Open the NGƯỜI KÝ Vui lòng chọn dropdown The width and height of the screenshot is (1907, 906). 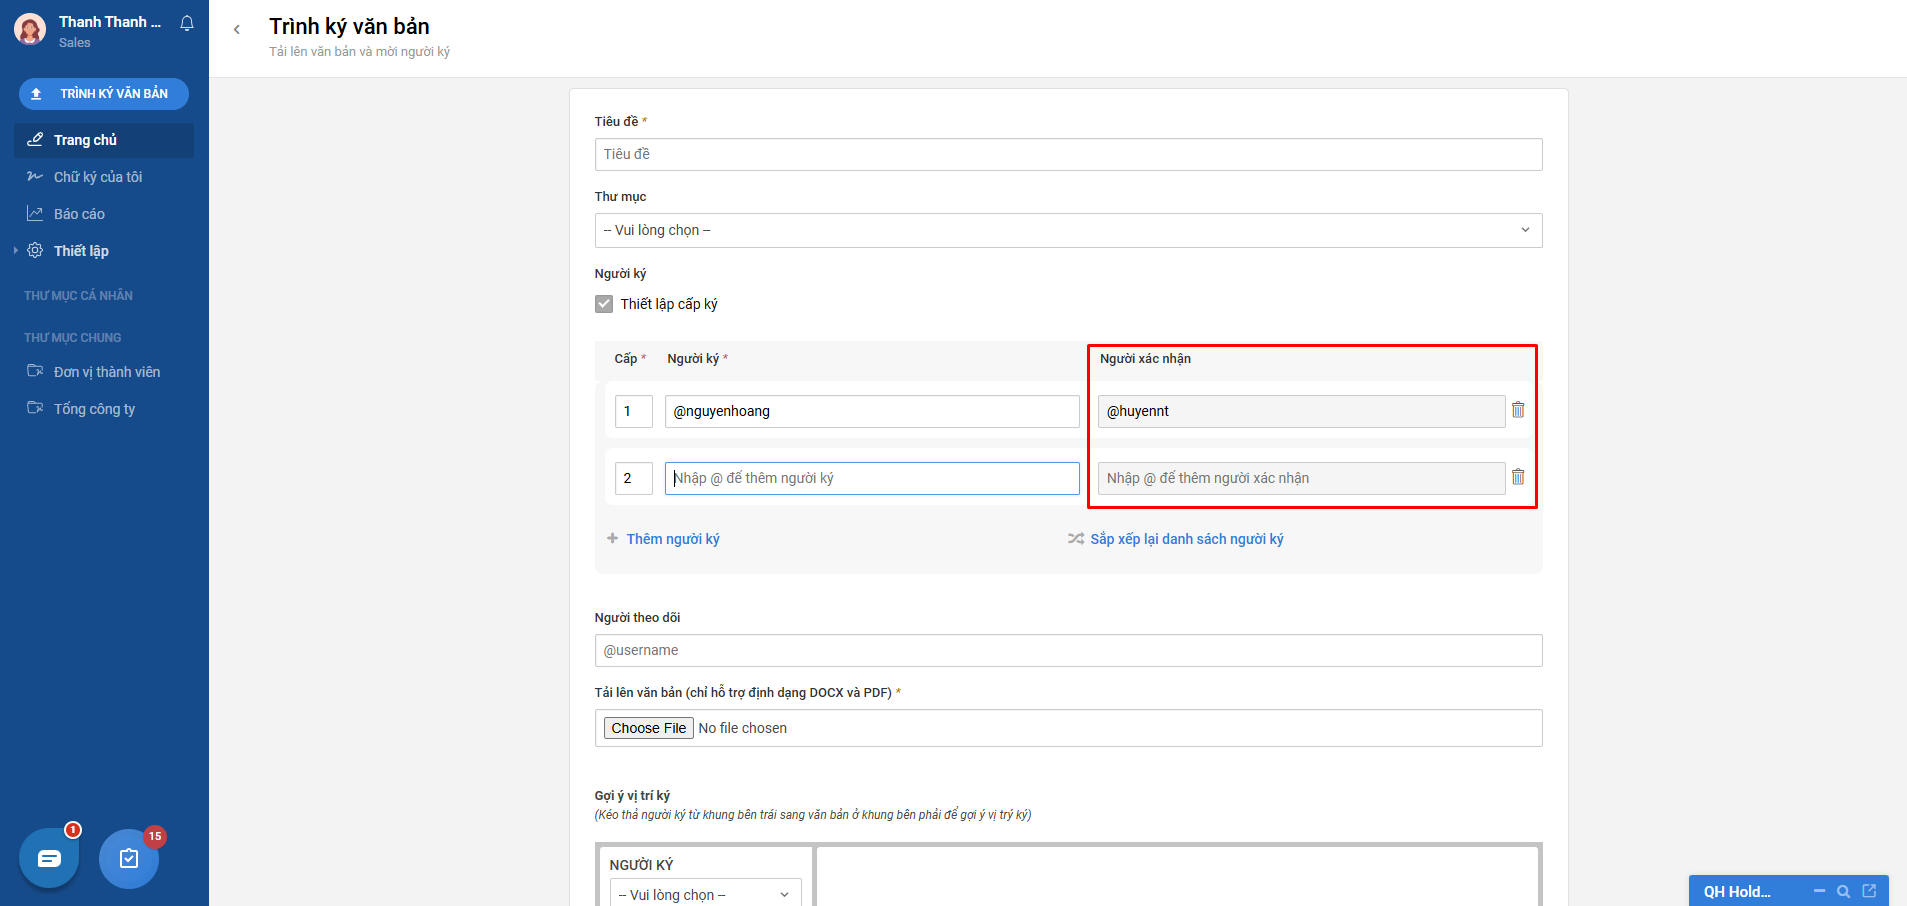click(x=706, y=894)
